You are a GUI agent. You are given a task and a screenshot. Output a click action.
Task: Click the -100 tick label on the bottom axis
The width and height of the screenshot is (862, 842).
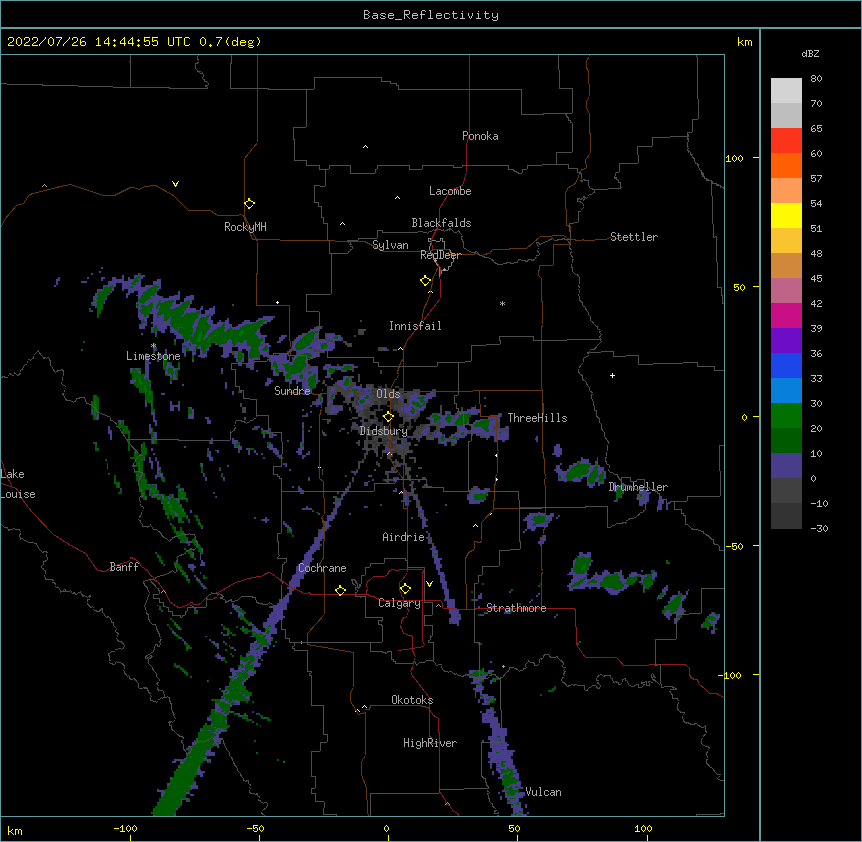pyautogui.click(x=125, y=828)
